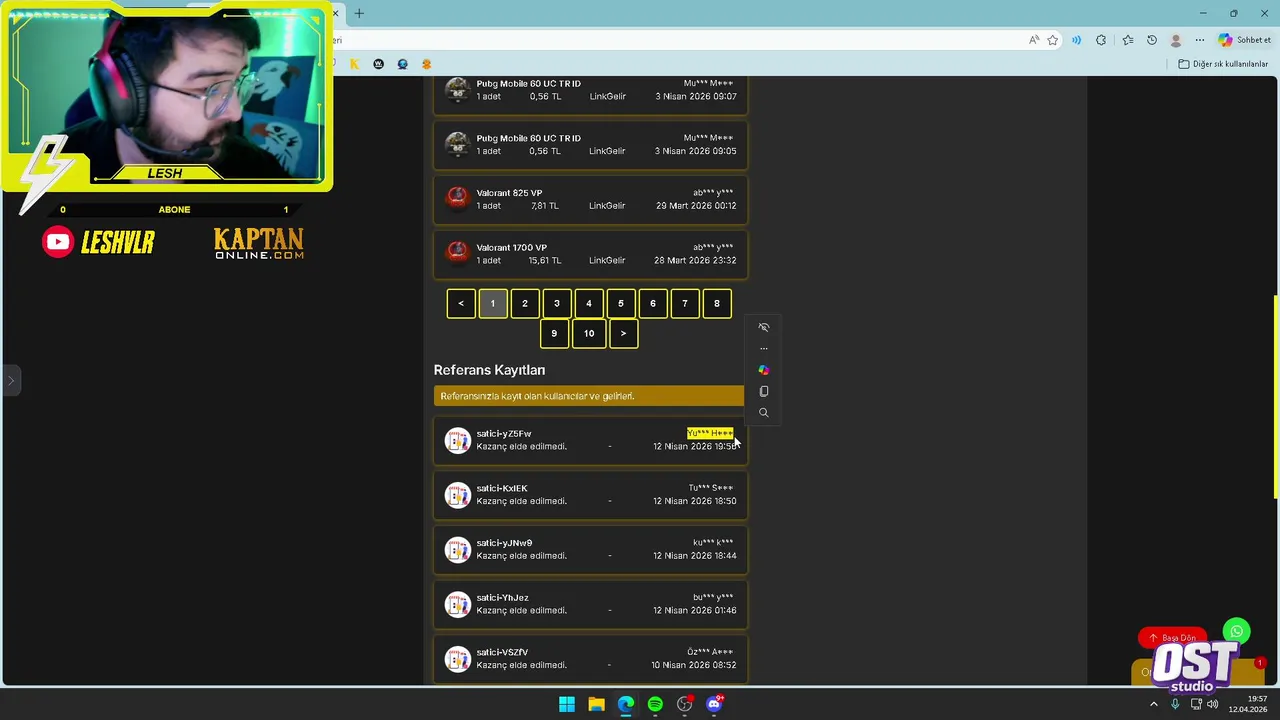Click the colorful Copilot icon in mini menu

tap(764, 370)
